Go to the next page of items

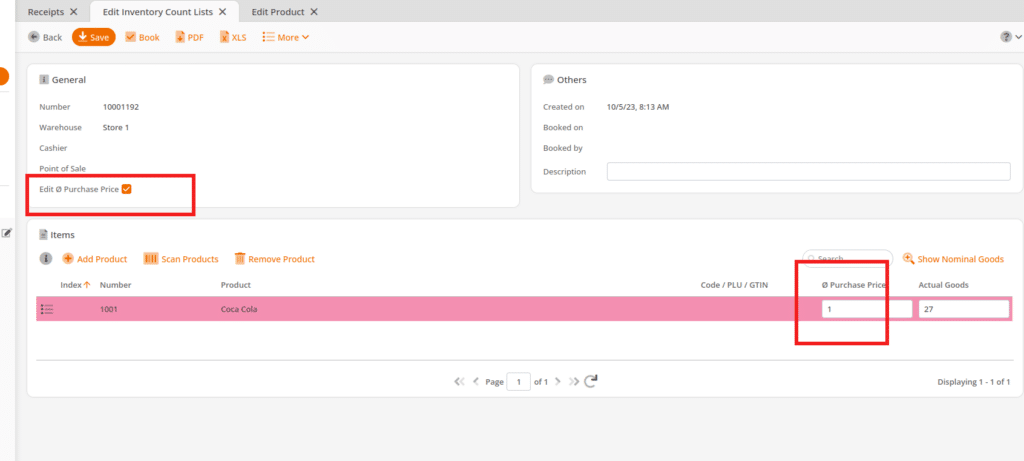coord(558,381)
